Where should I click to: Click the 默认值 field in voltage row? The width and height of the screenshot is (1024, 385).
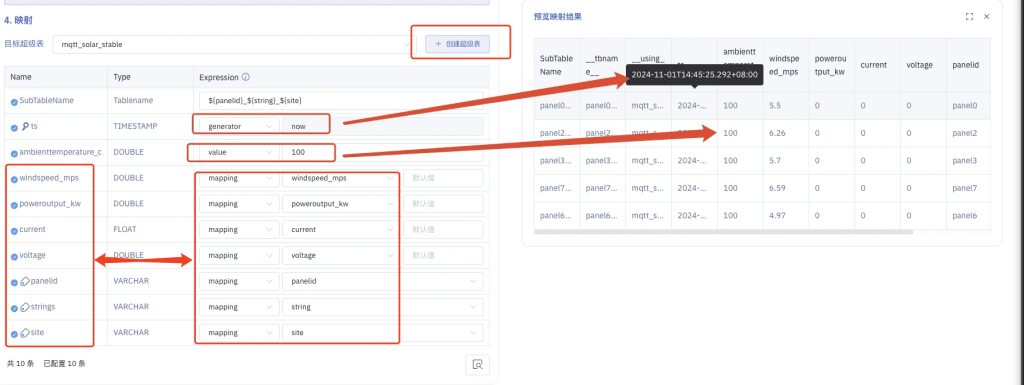[443, 256]
